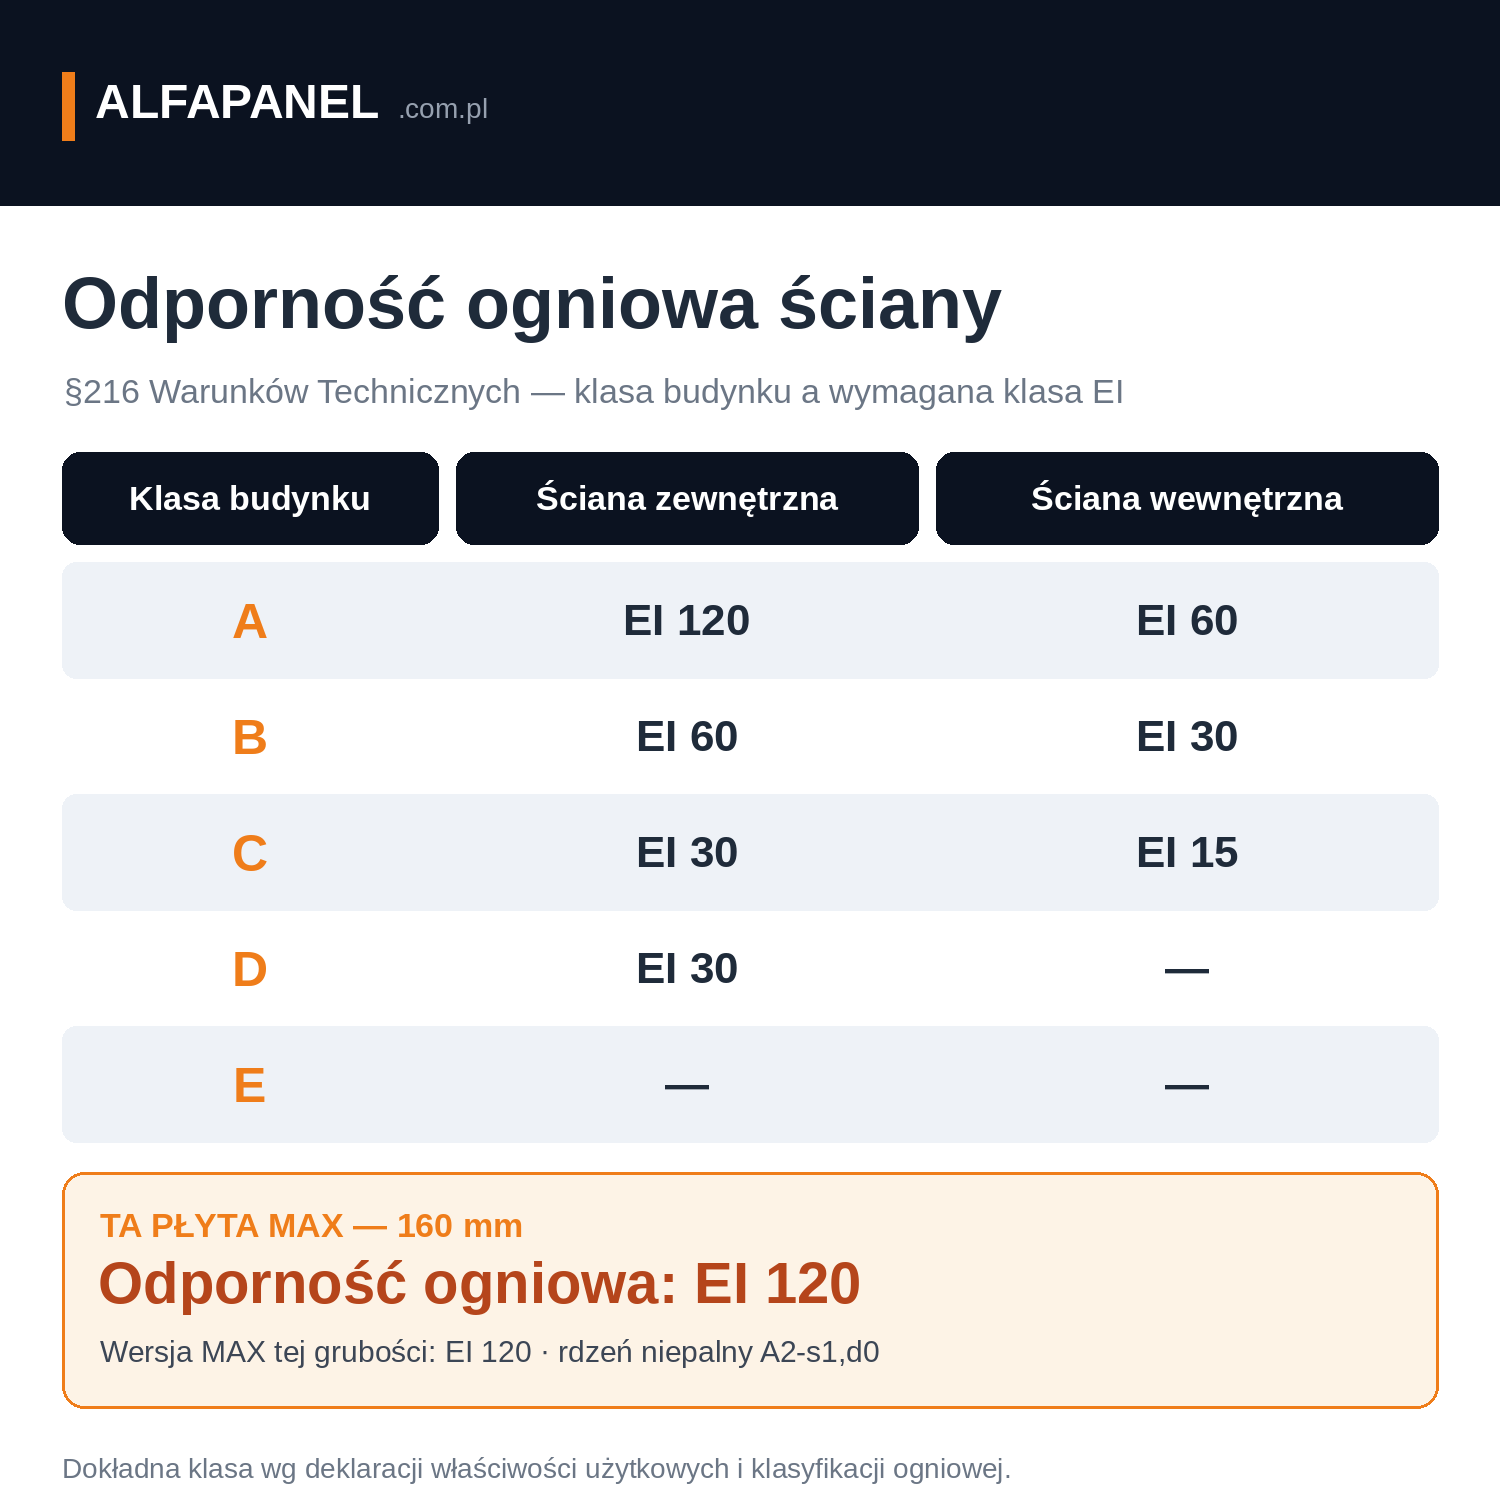The height and width of the screenshot is (1500, 1500).
Task: Click the Odporność ogniowa ściany heading
Action: tap(532, 304)
